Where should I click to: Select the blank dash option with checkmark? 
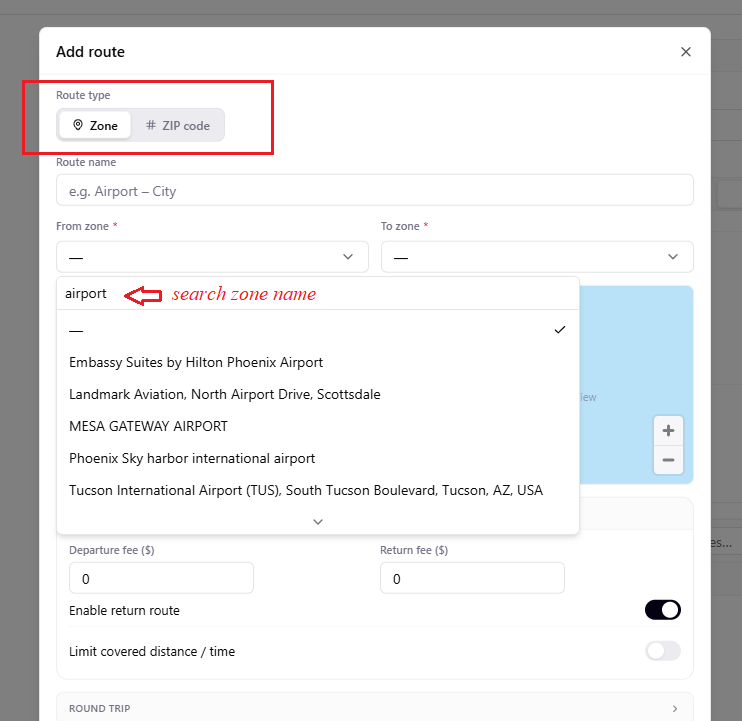point(318,330)
